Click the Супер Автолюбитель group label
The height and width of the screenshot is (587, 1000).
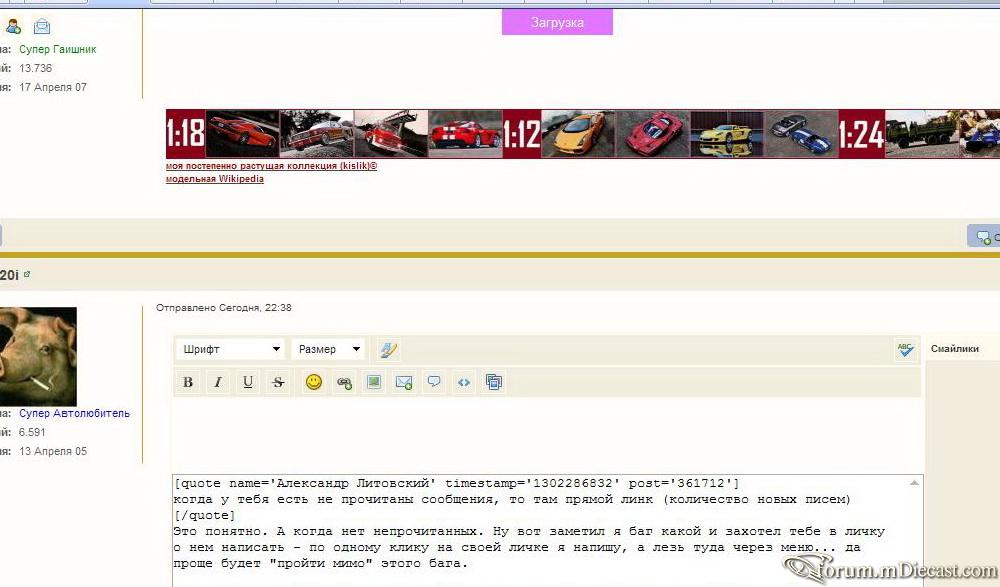(74, 413)
